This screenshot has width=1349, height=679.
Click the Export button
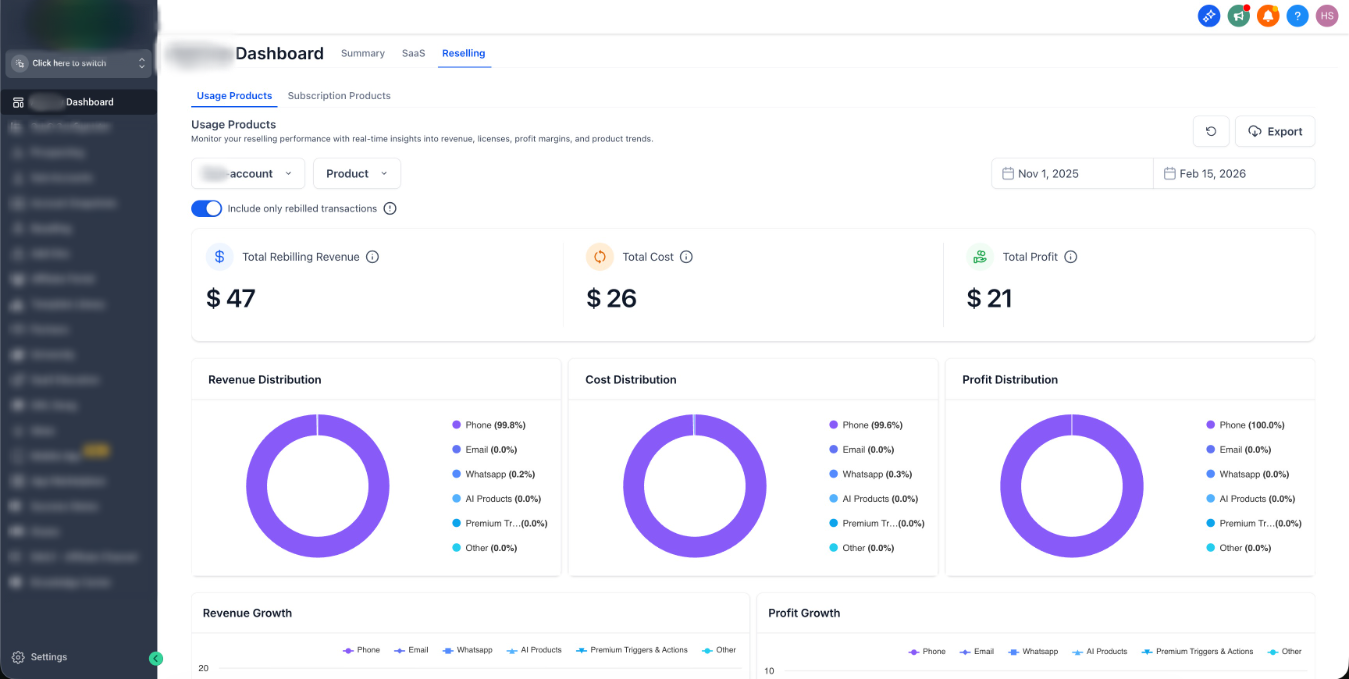click(1275, 131)
